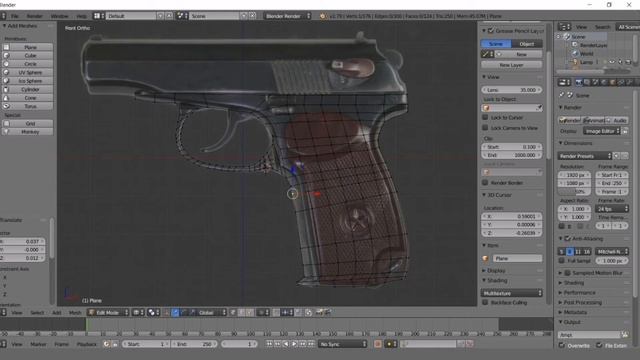Click the item name field Plane
This screenshot has height=360, width=640.
click(x=517, y=258)
